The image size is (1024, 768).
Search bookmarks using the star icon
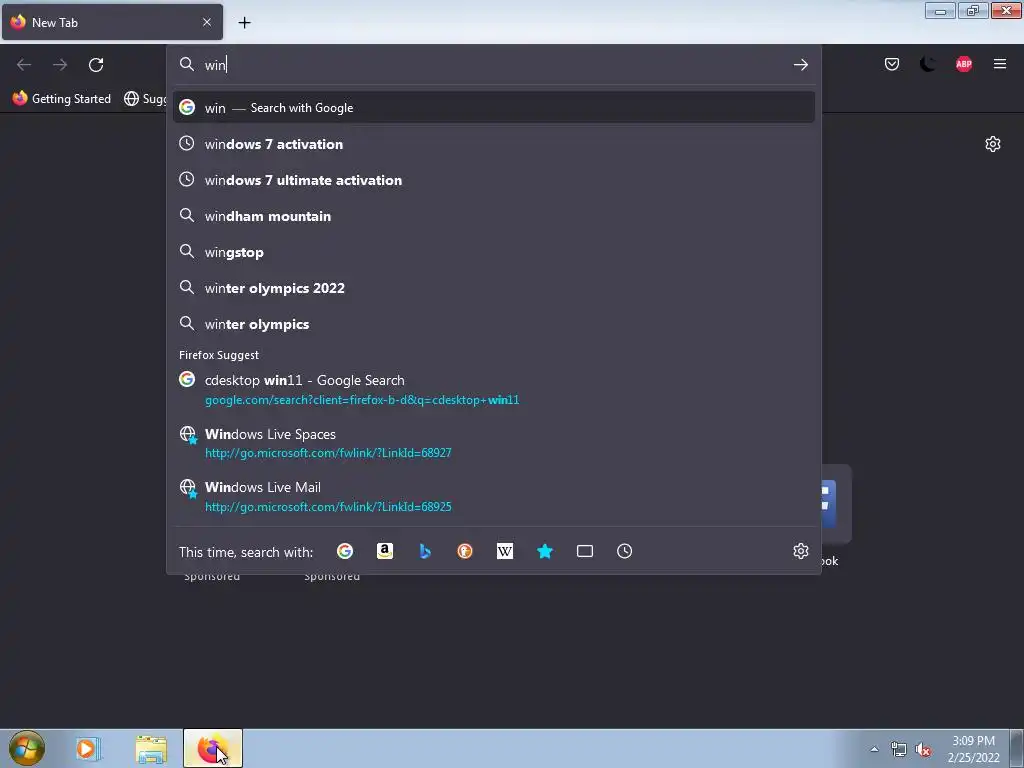coord(545,551)
